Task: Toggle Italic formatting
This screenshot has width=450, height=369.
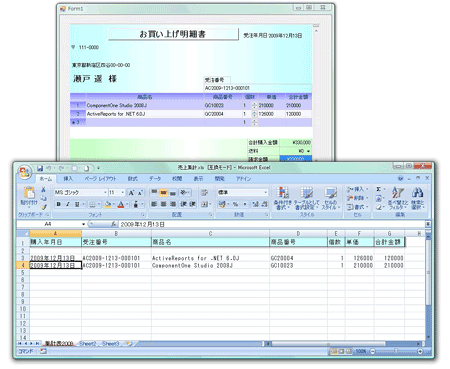Action: (68, 204)
